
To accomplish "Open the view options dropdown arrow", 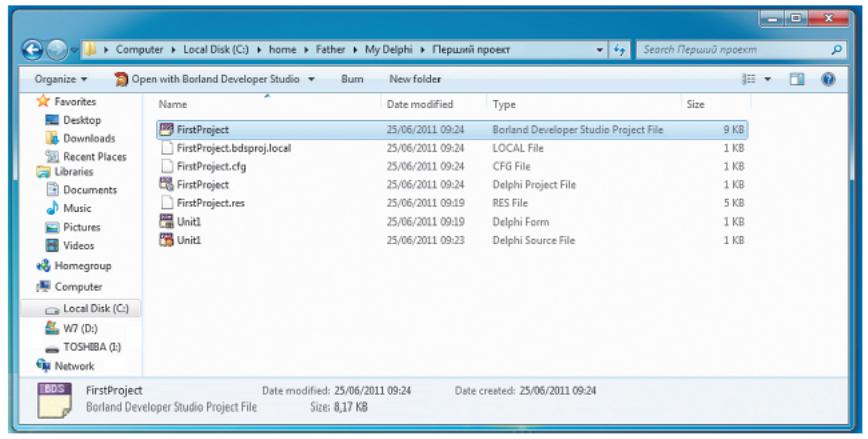I will coord(767,80).
